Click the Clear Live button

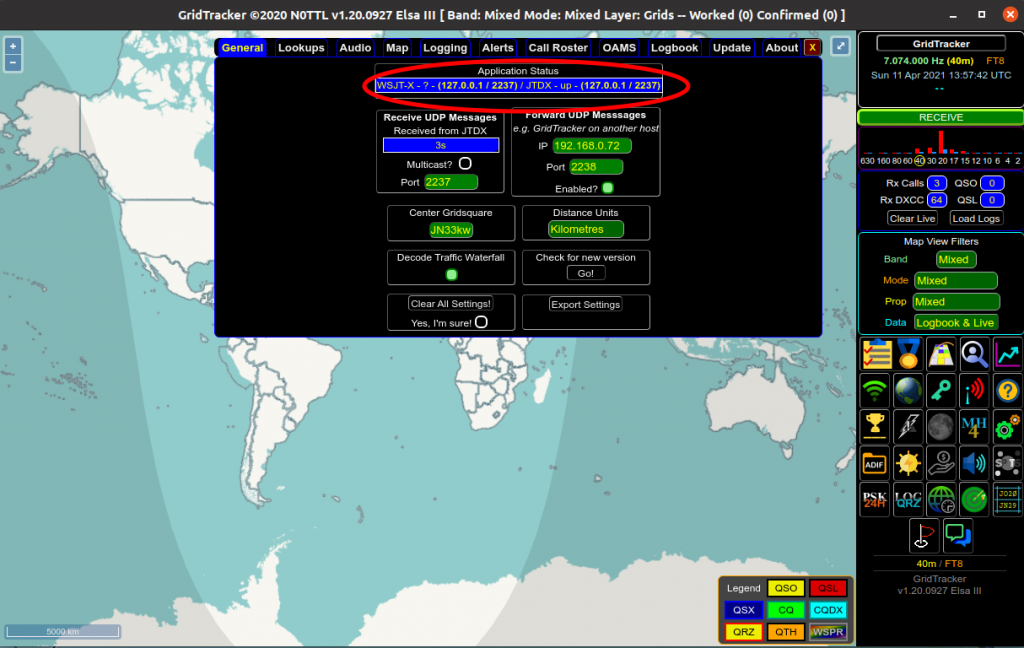tap(912, 218)
